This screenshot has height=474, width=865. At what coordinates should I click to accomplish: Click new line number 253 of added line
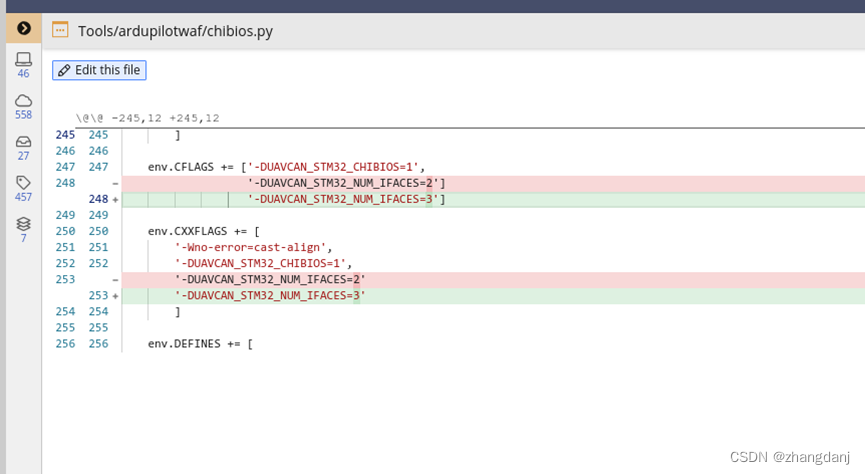click(98, 296)
